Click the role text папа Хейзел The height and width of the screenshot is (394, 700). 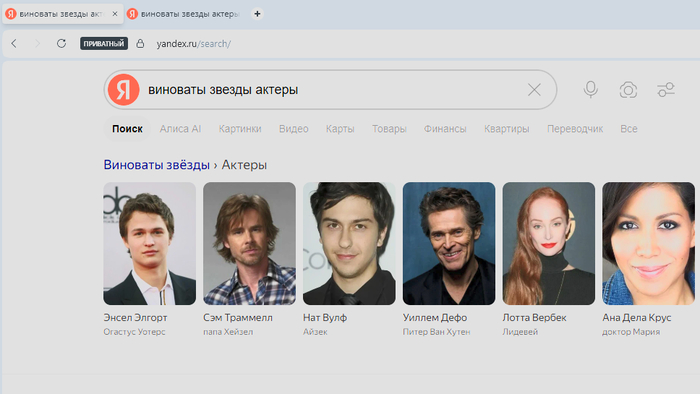pyautogui.click(x=228, y=332)
